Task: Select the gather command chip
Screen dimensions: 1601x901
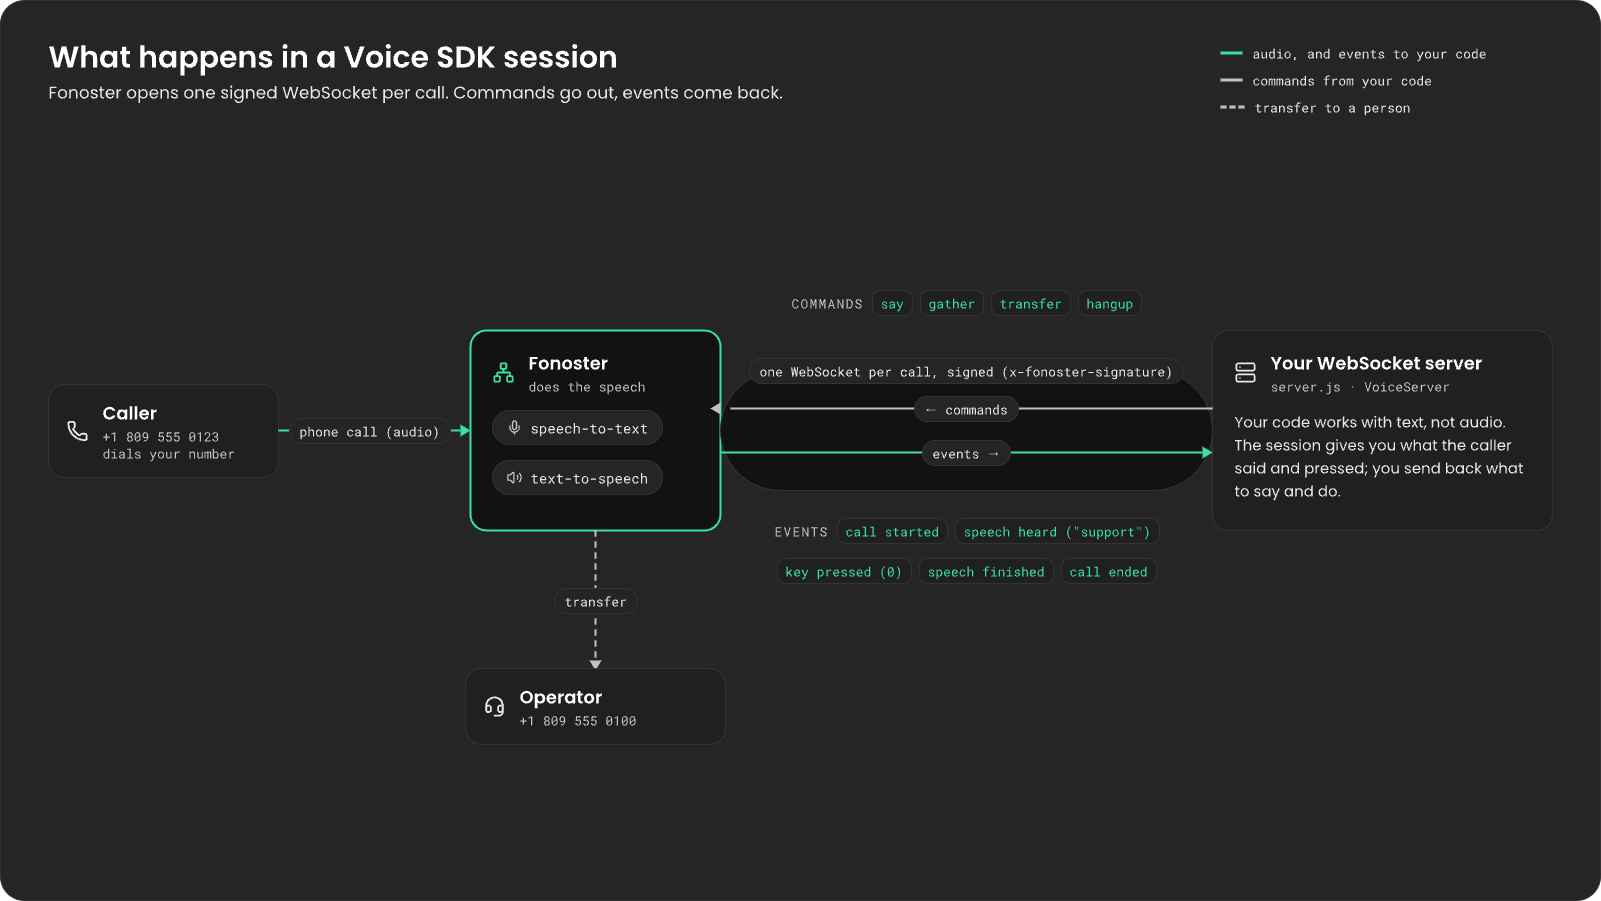Action: pyautogui.click(x=951, y=304)
